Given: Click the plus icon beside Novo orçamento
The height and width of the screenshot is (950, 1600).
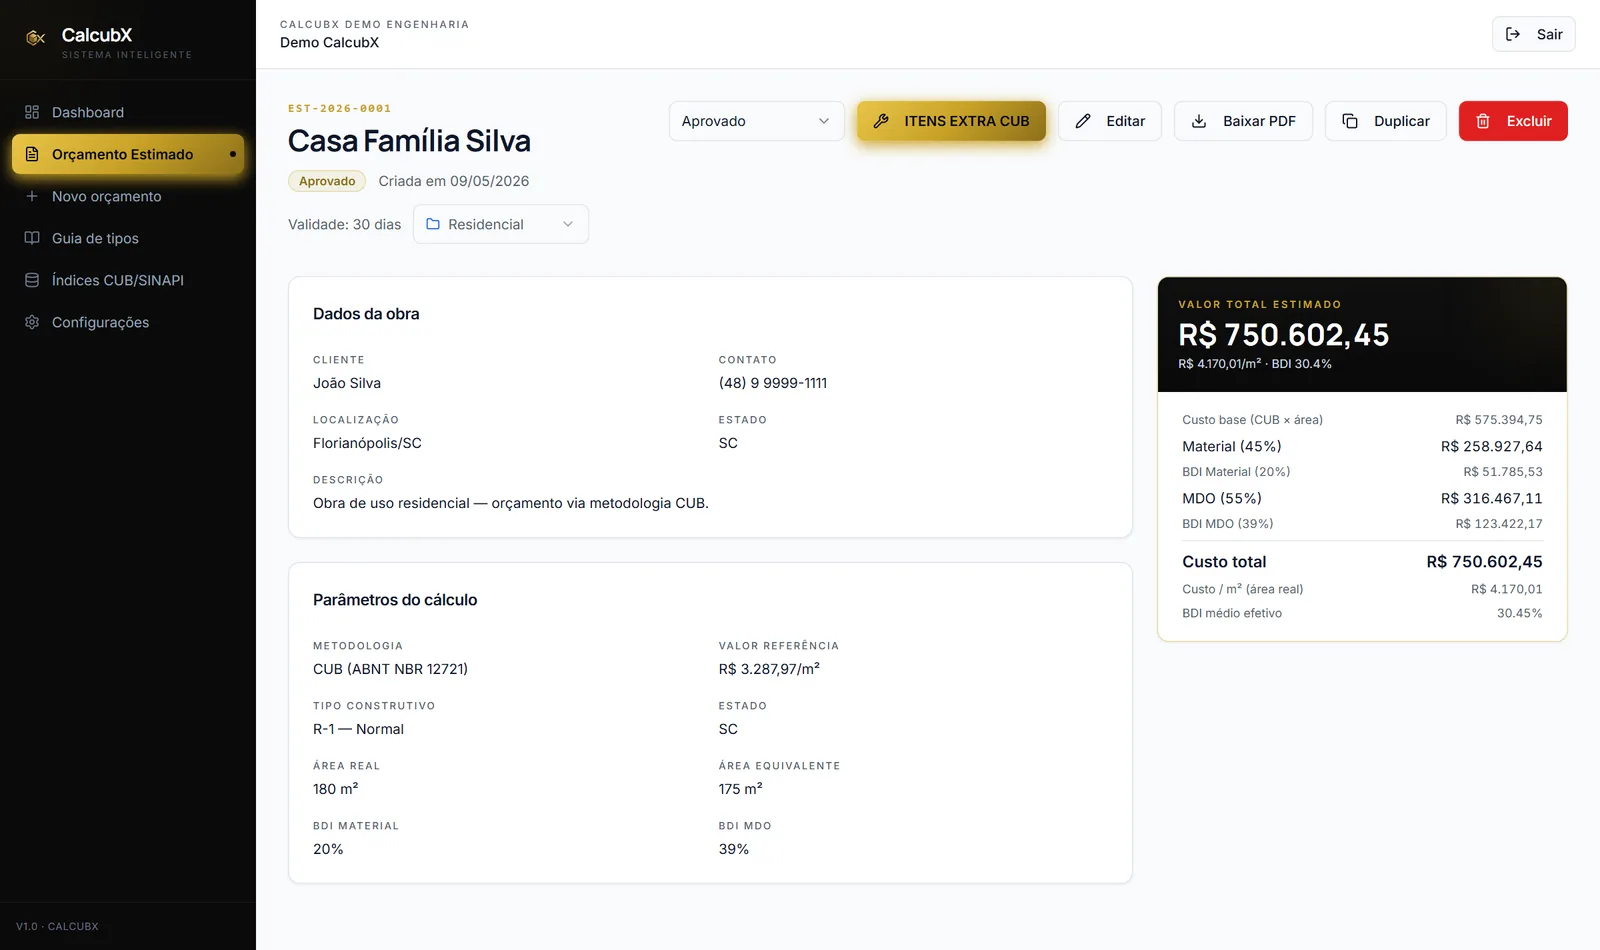Looking at the screenshot, I should coord(32,196).
